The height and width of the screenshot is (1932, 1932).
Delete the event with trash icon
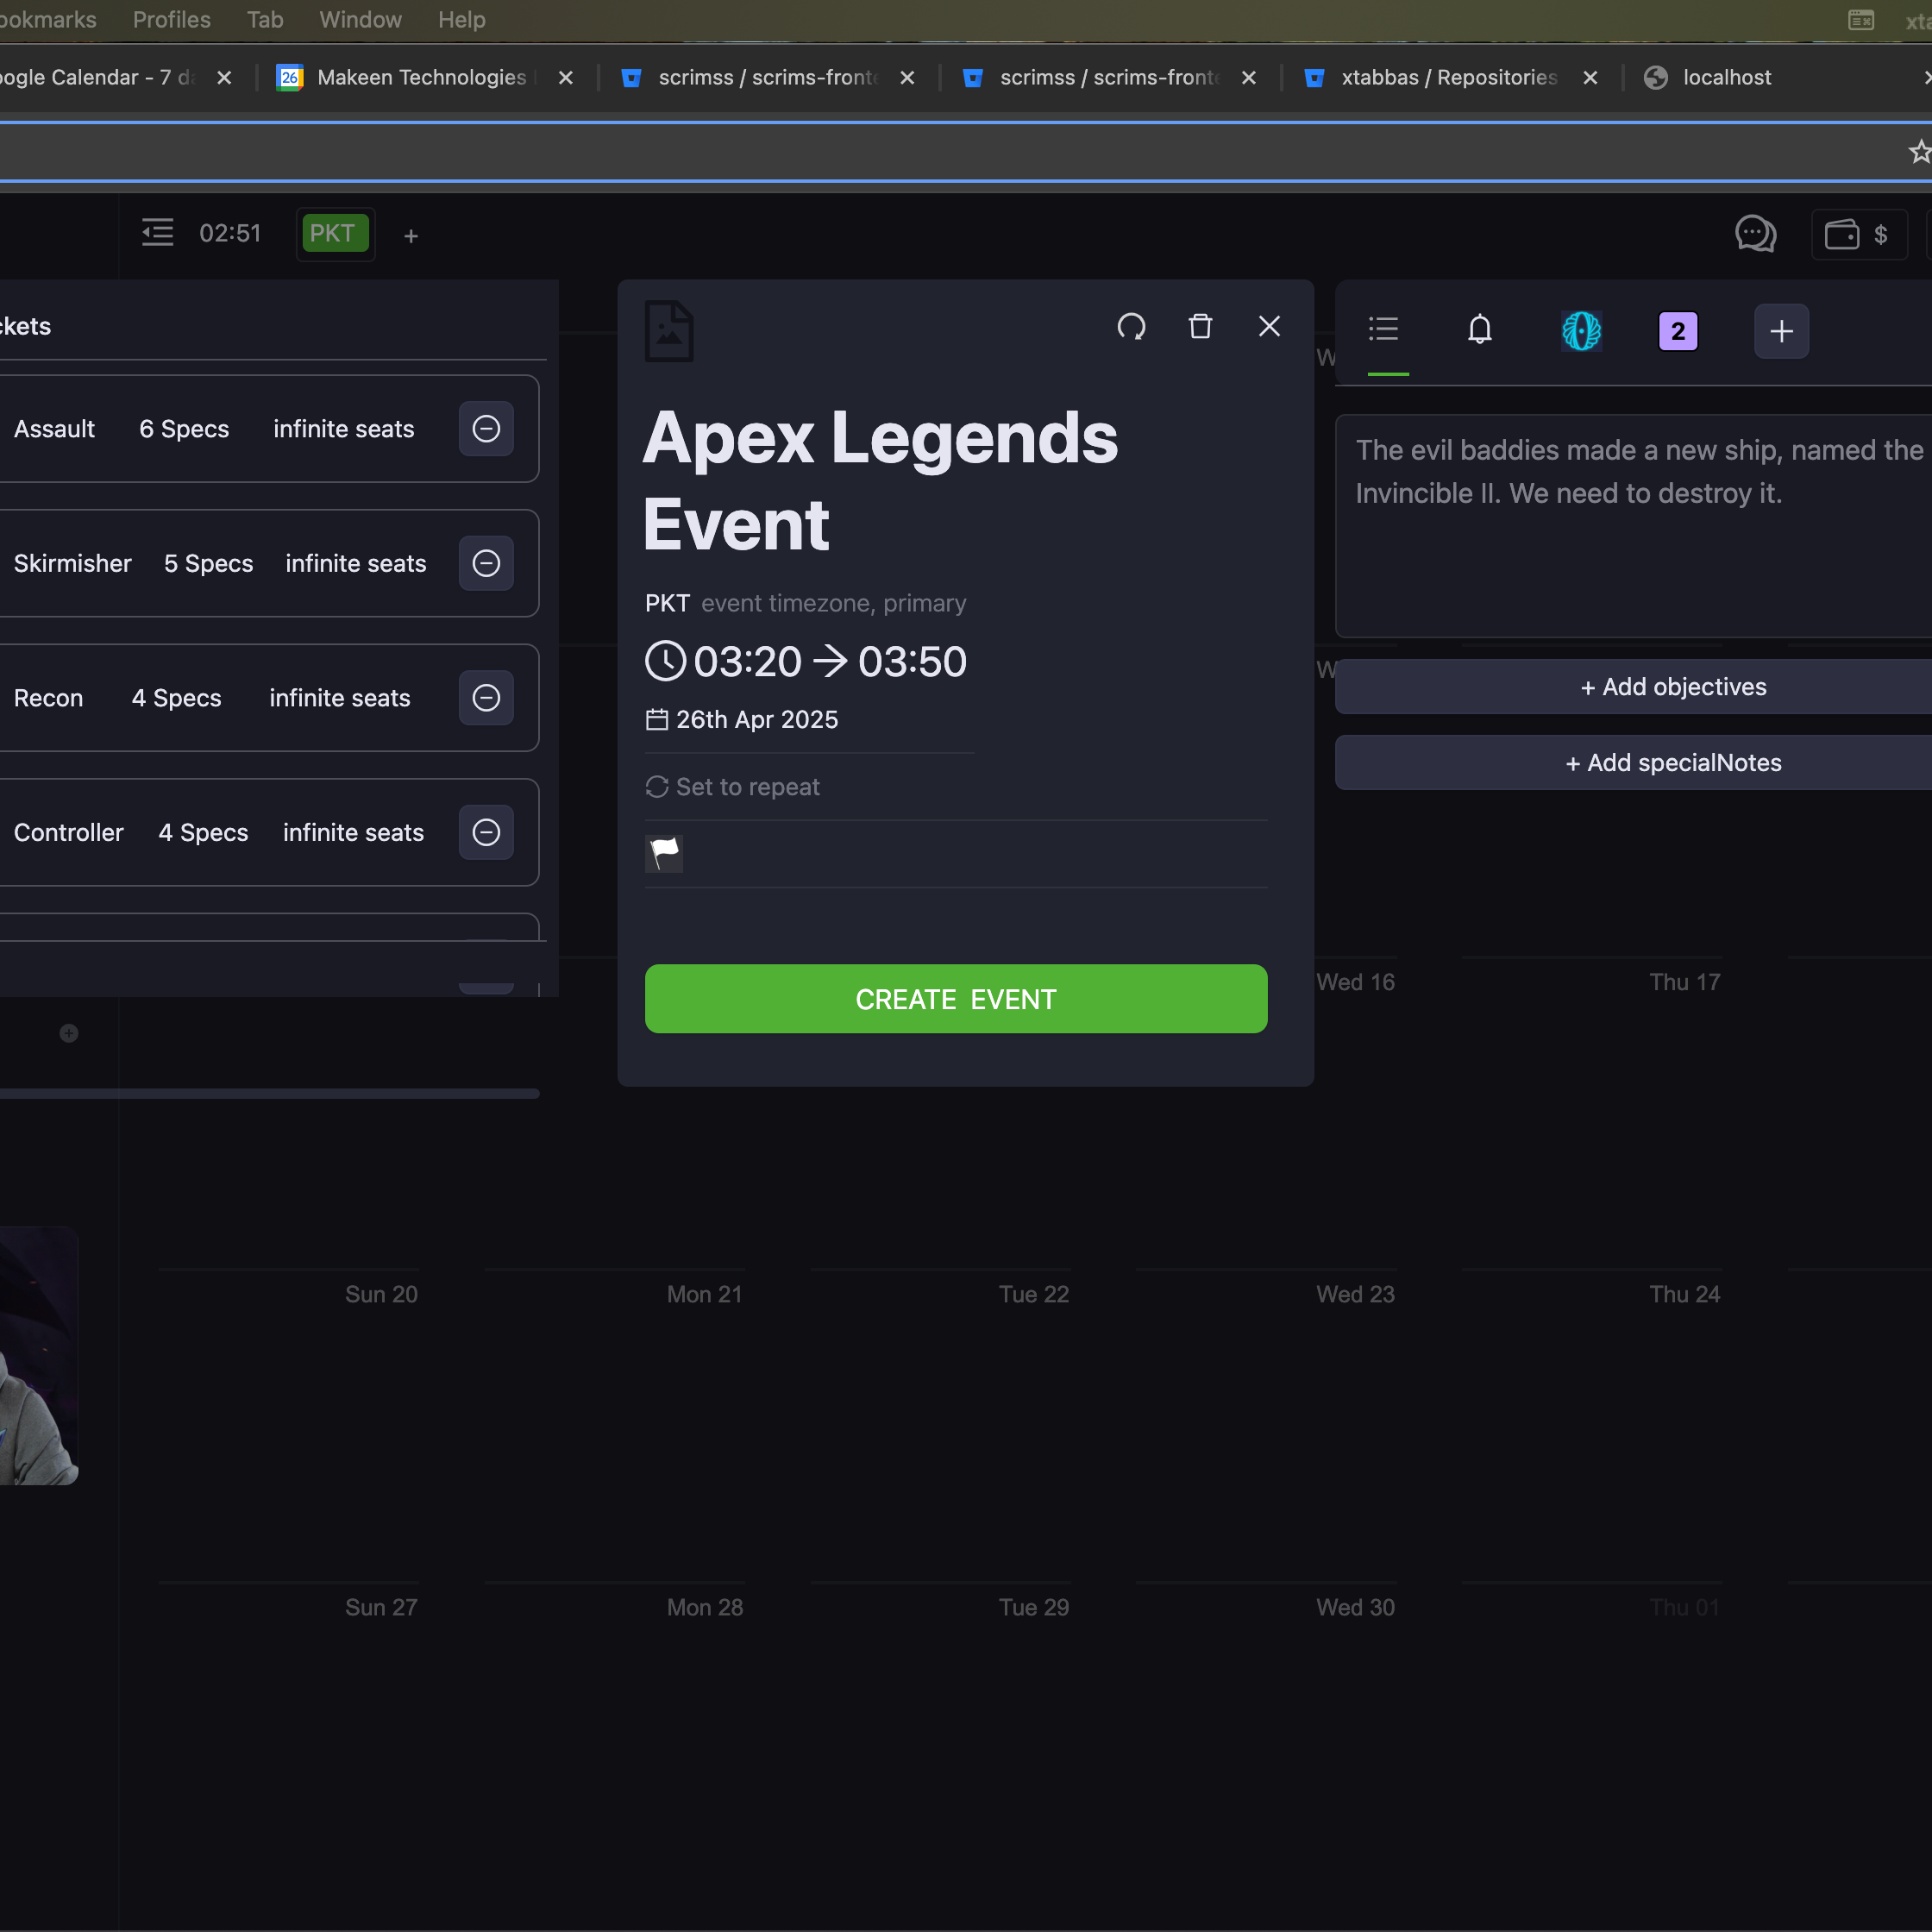click(x=1200, y=327)
